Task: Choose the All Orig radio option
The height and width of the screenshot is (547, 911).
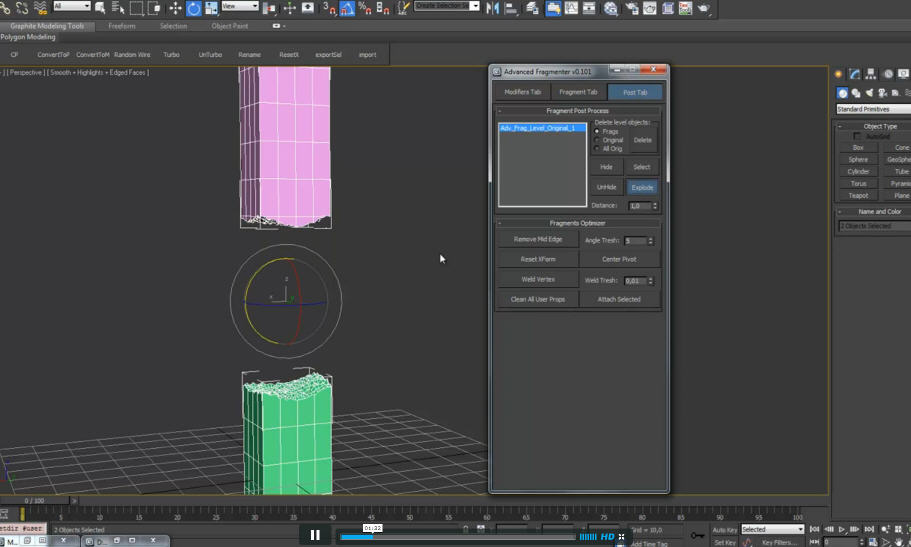Action: [x=598, y=148]
